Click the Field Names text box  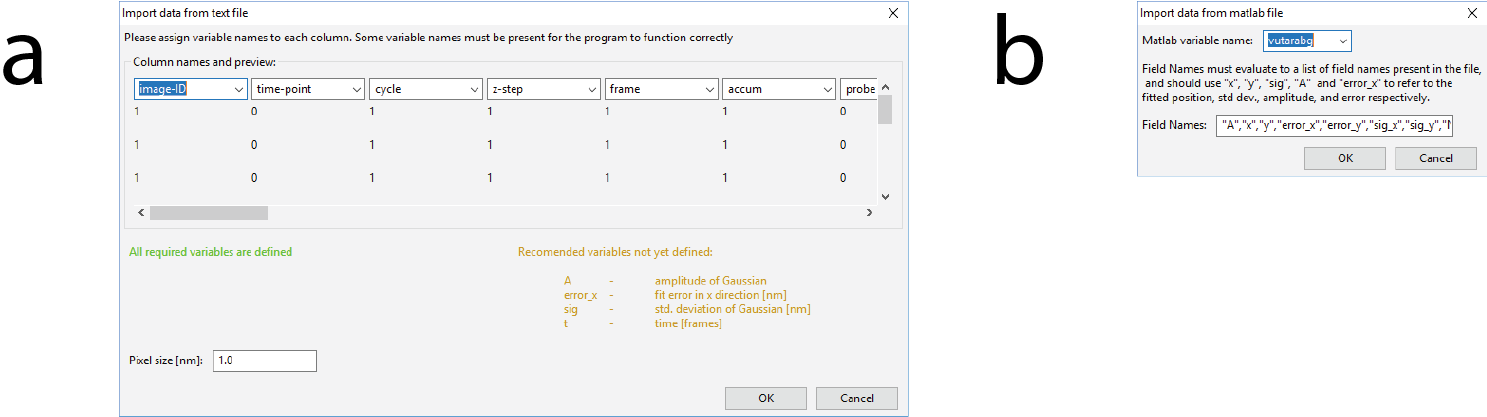1335,126
